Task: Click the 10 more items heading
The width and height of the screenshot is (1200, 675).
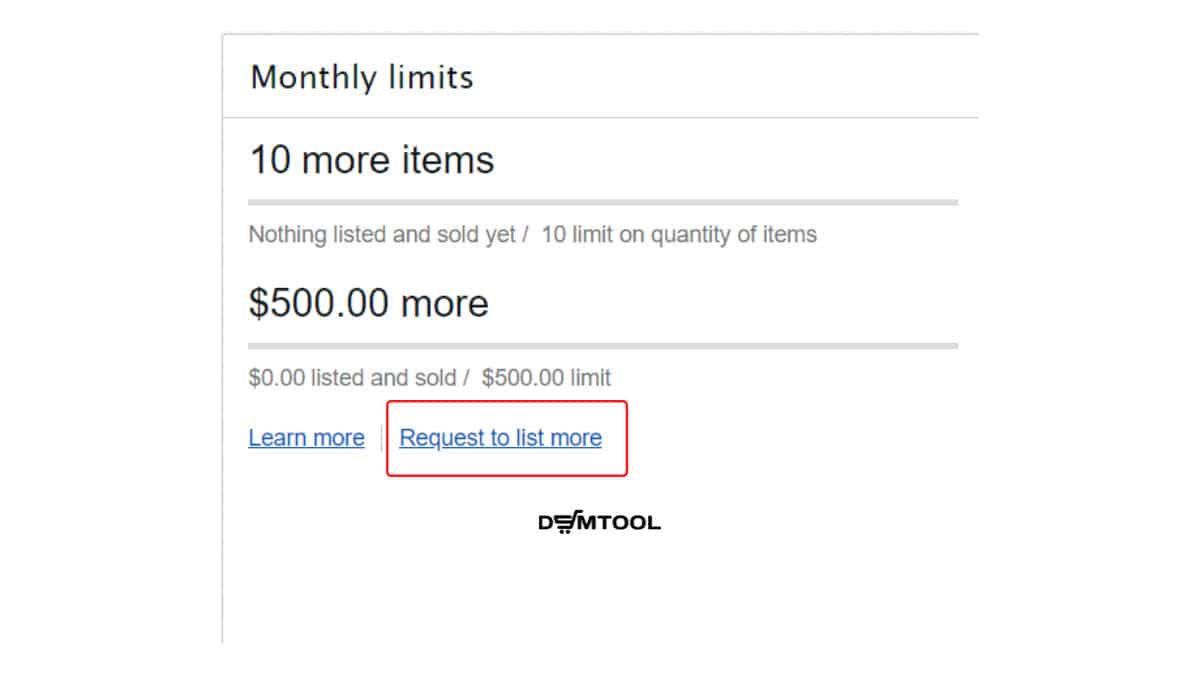Action: (x=371, y=160)
